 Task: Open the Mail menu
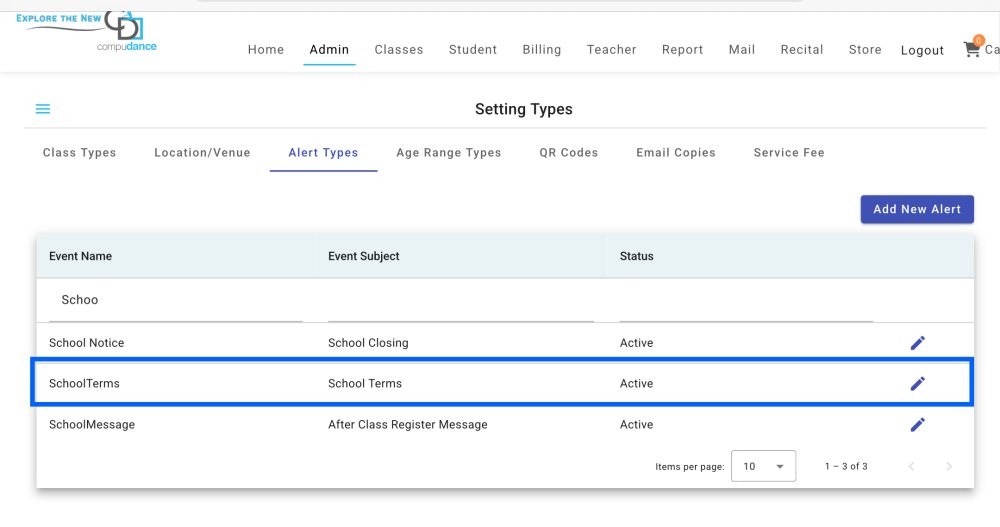(x=742, y=50)
